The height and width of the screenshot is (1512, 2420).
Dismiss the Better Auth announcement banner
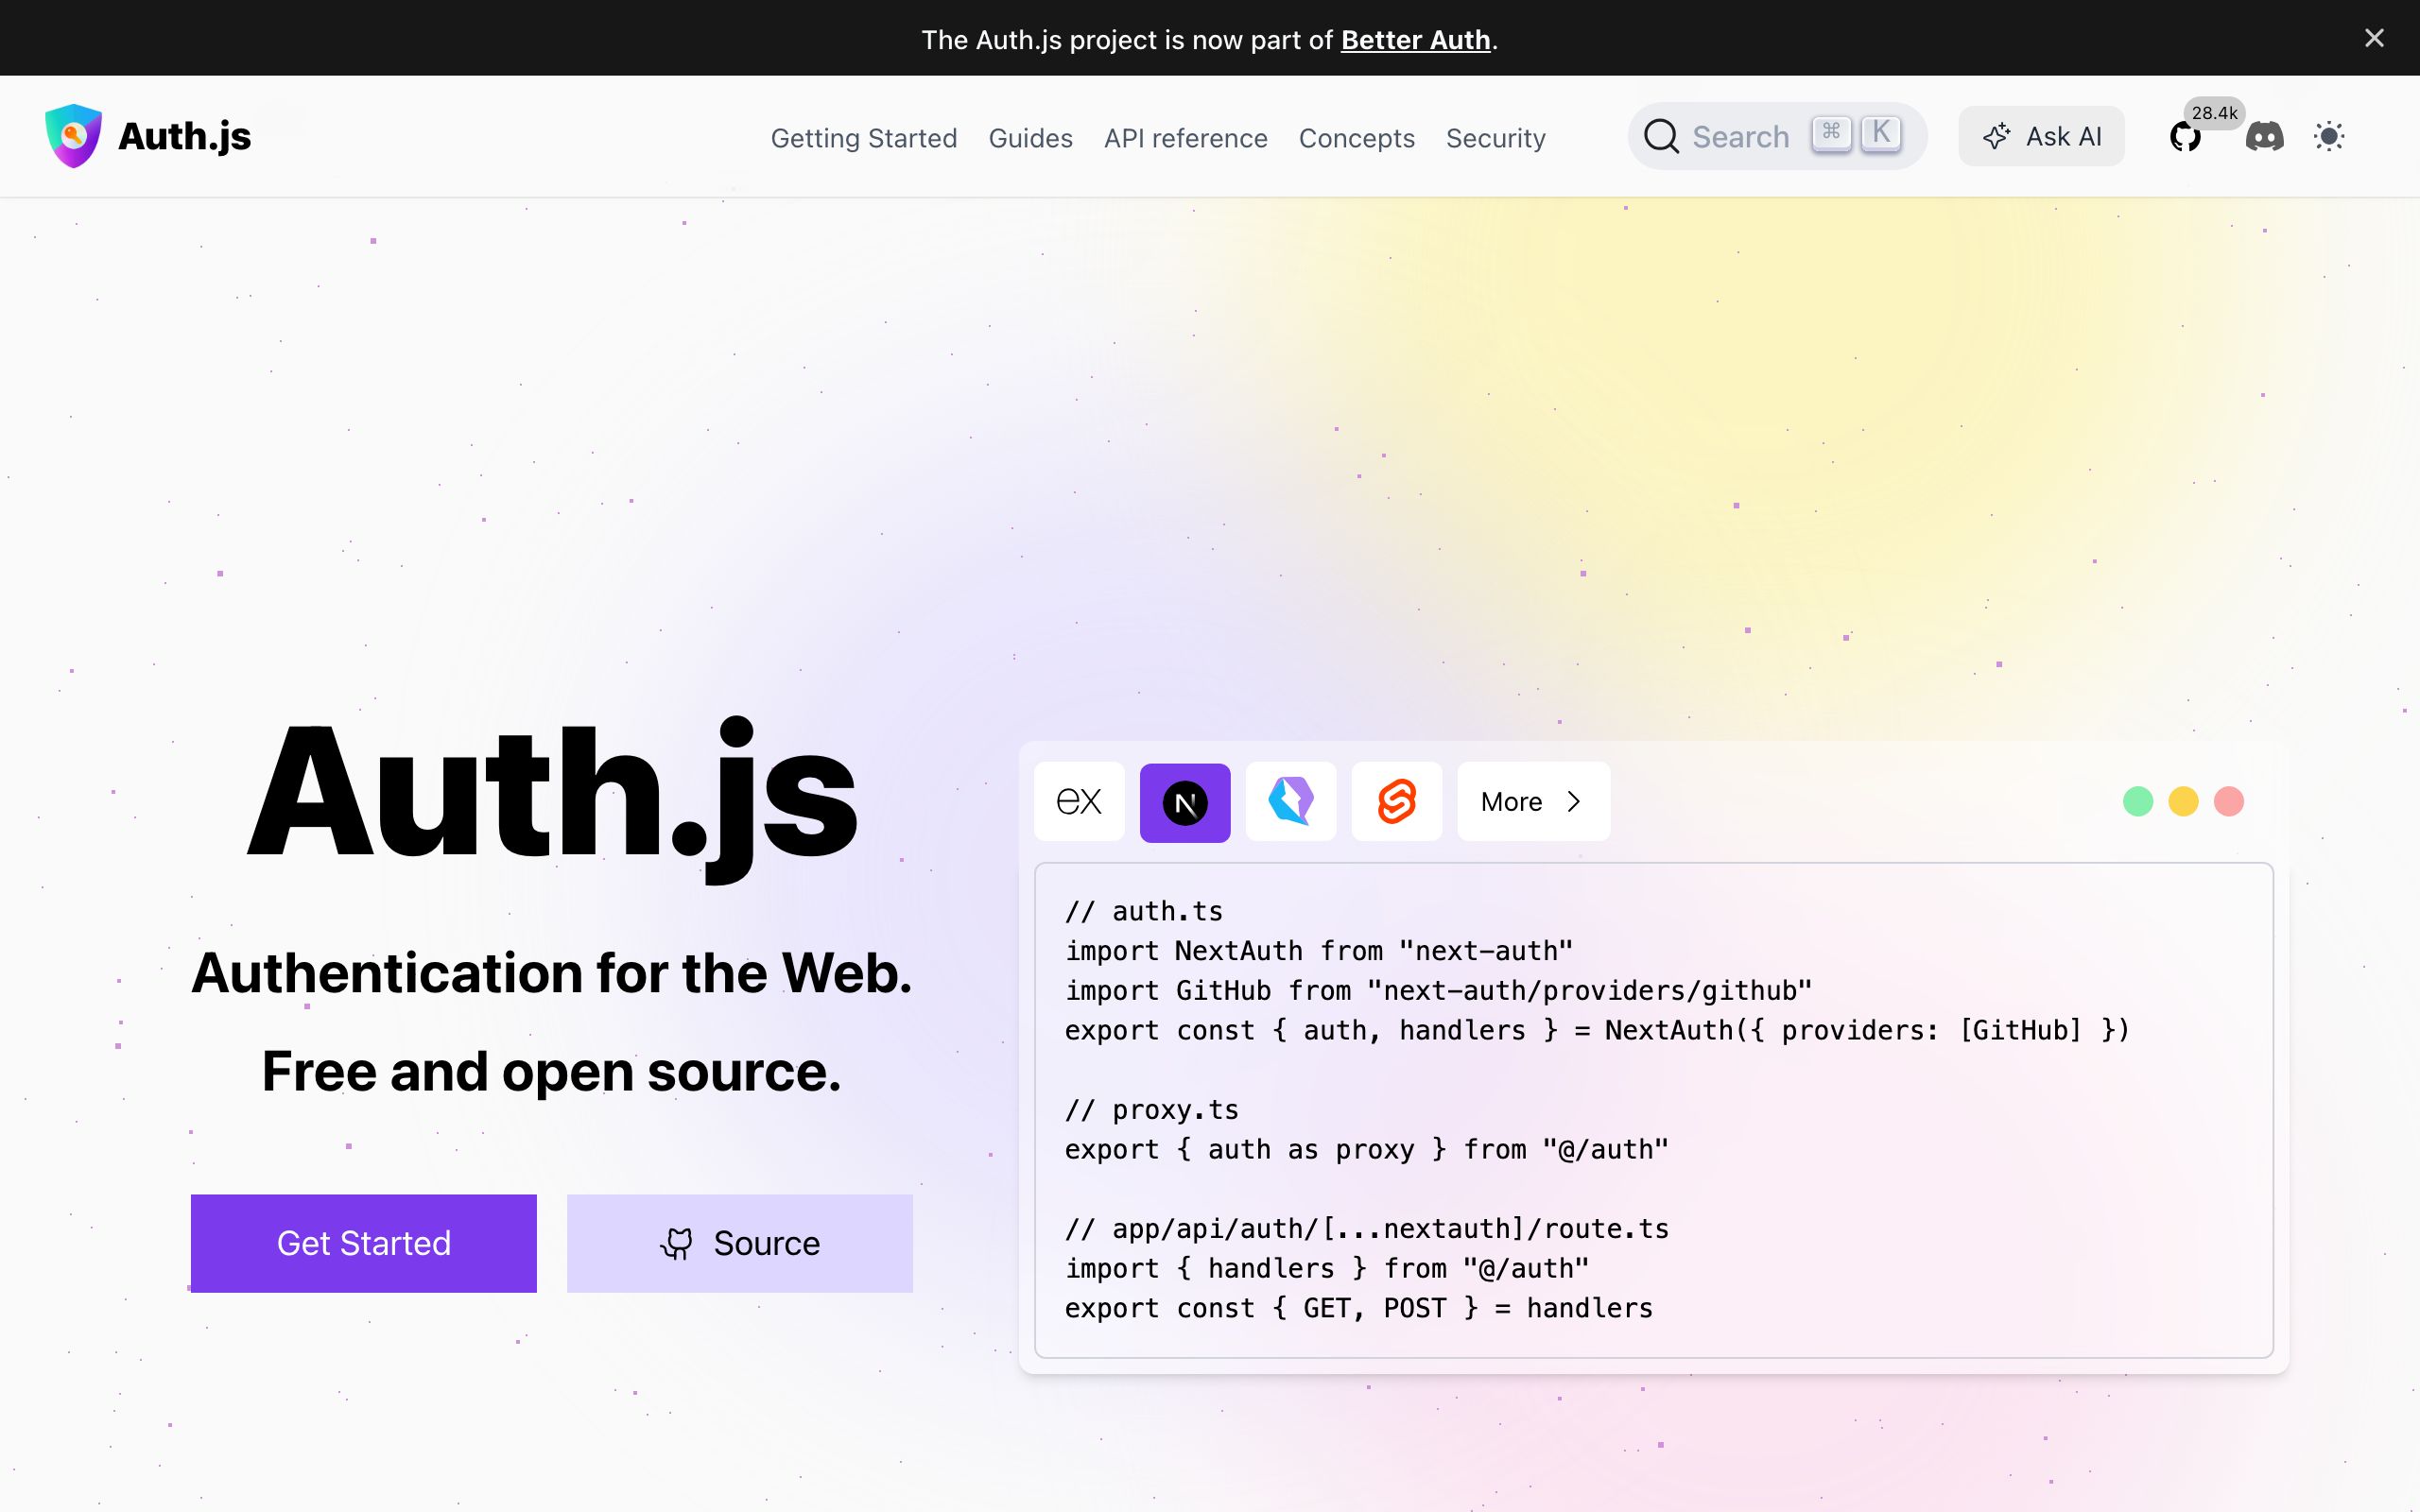coord(2374,38)
